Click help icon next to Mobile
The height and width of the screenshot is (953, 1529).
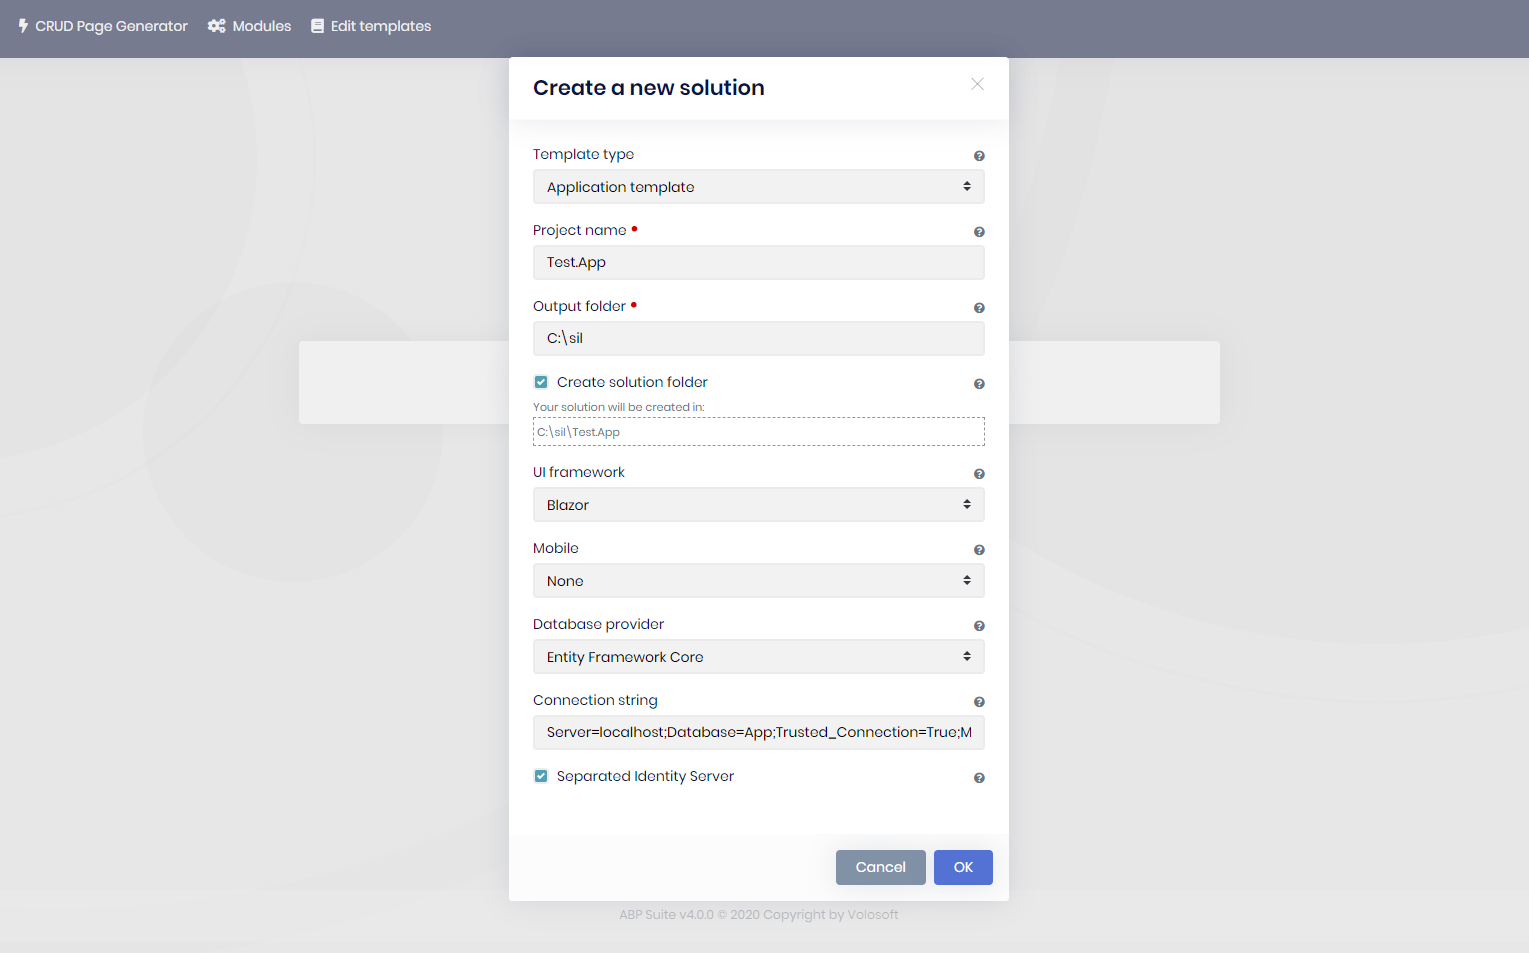point(979,550)
